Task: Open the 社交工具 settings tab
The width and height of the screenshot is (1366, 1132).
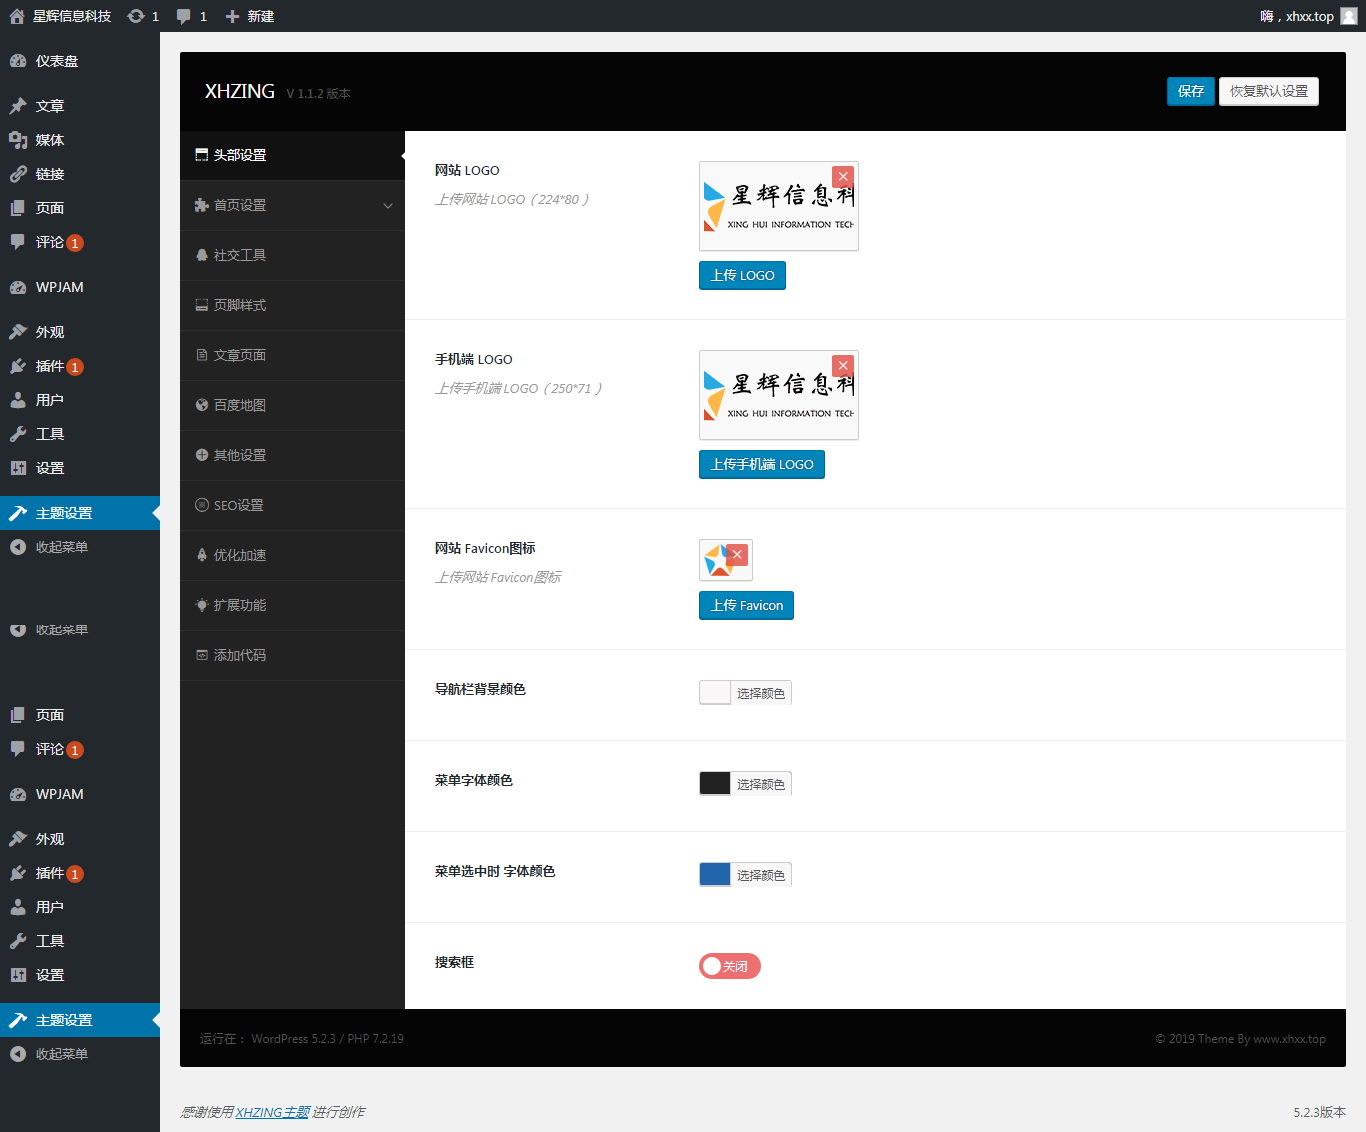Action: tap(240, 255)
